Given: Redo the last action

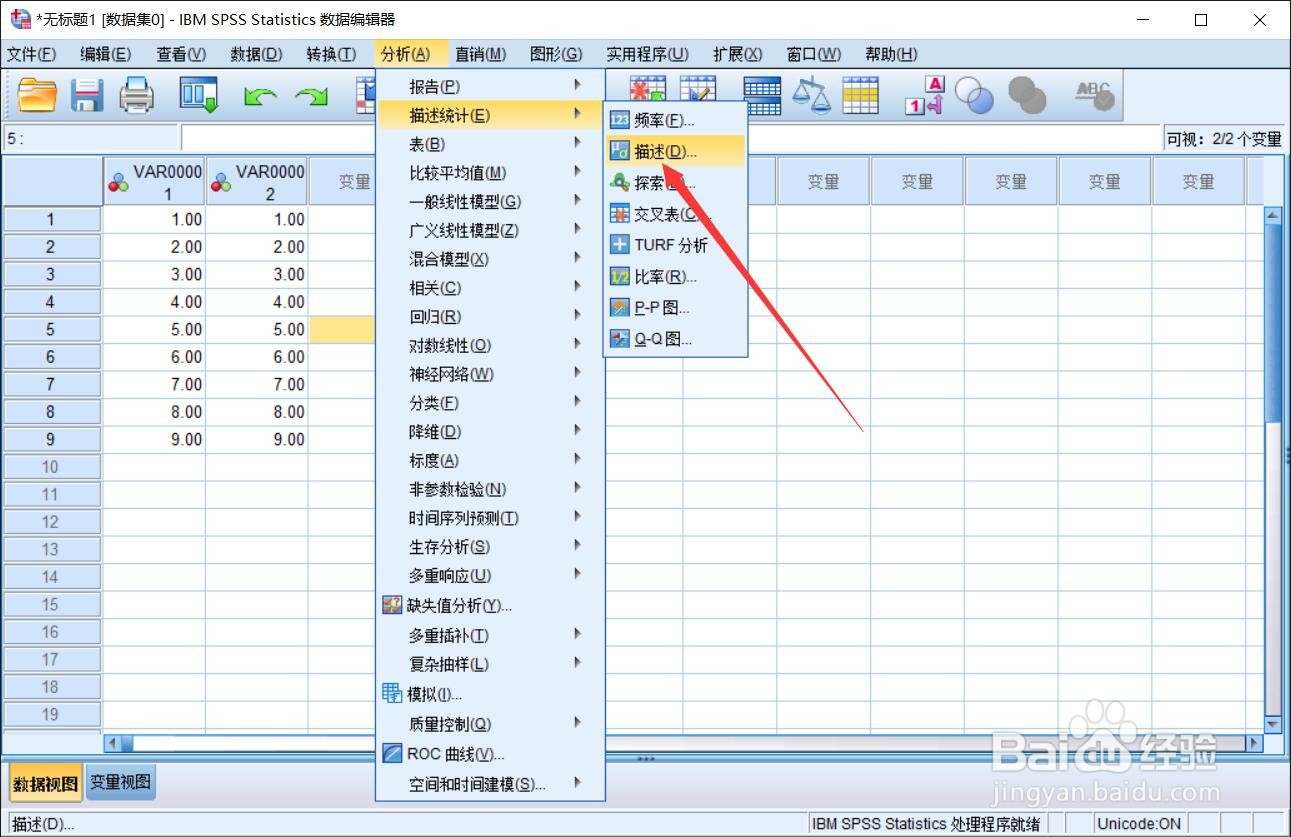Looking at the screenshot, I should click(312, 94).
